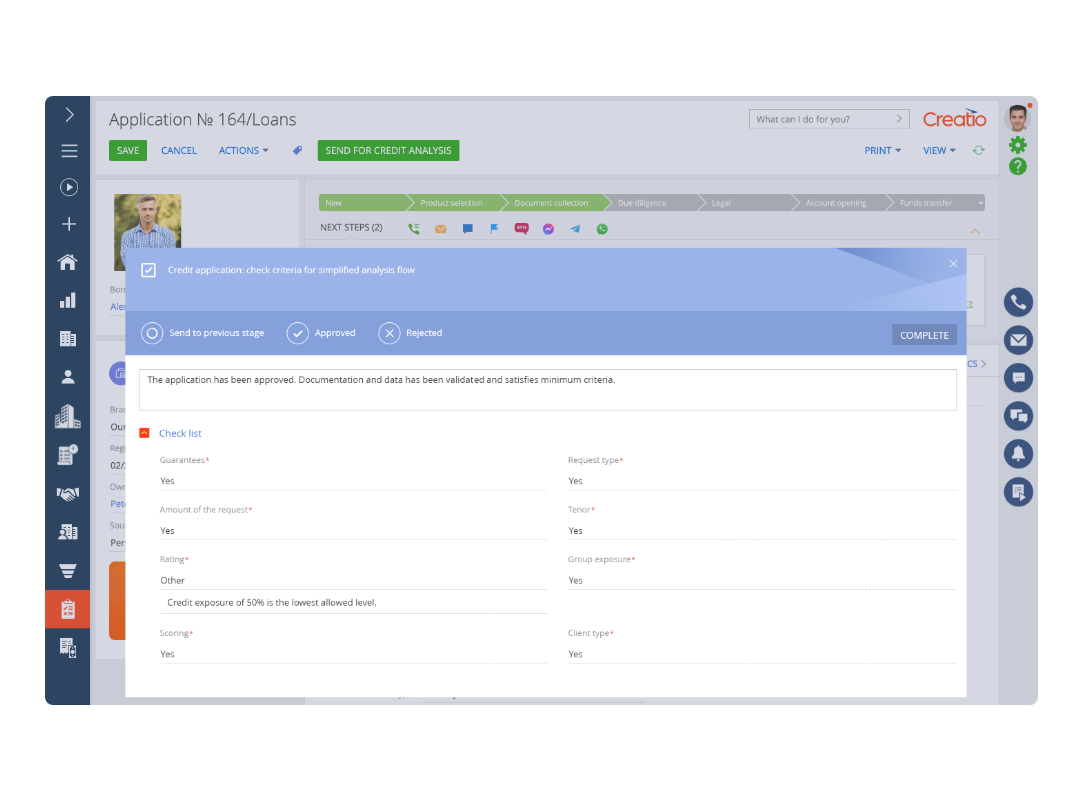
Task: Toggle the credit application task checkbox
Action: point(148,270)
